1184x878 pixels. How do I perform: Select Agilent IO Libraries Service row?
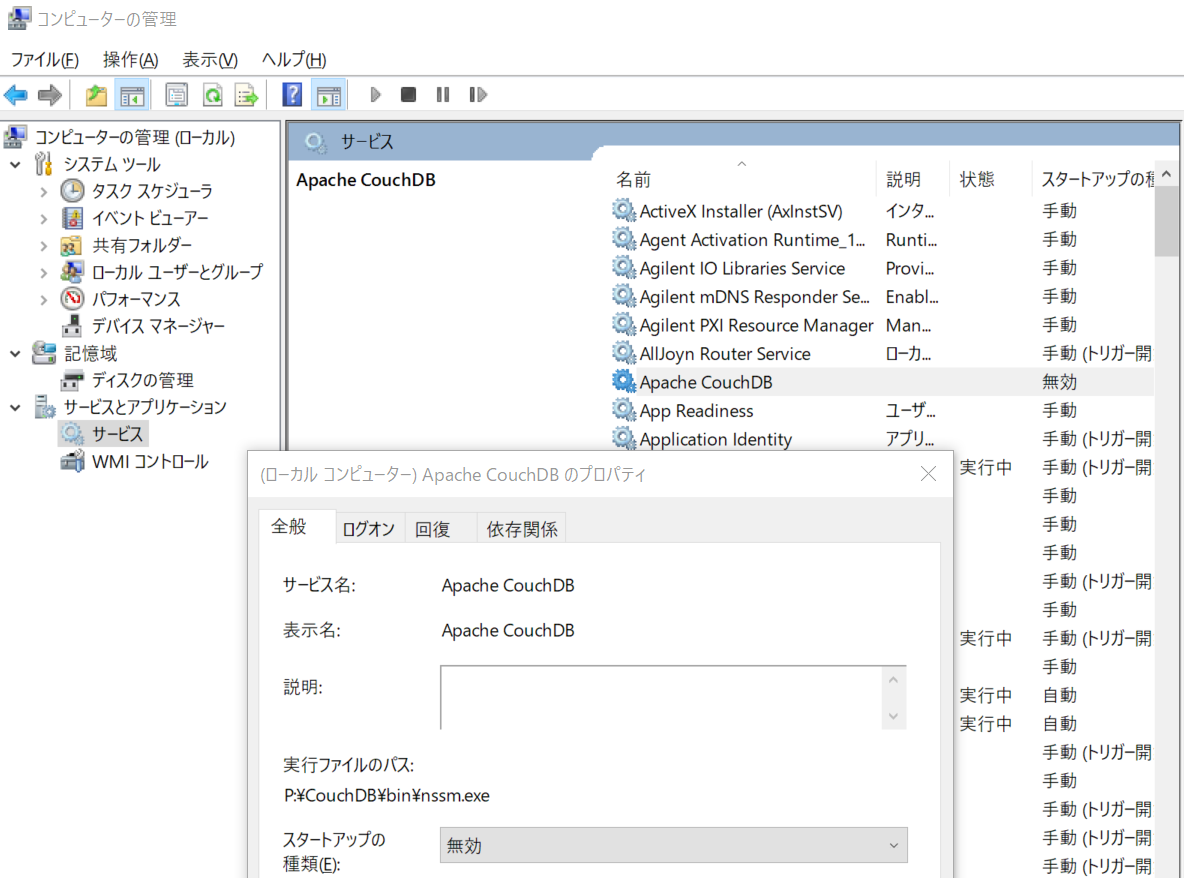tap(882, 268)
